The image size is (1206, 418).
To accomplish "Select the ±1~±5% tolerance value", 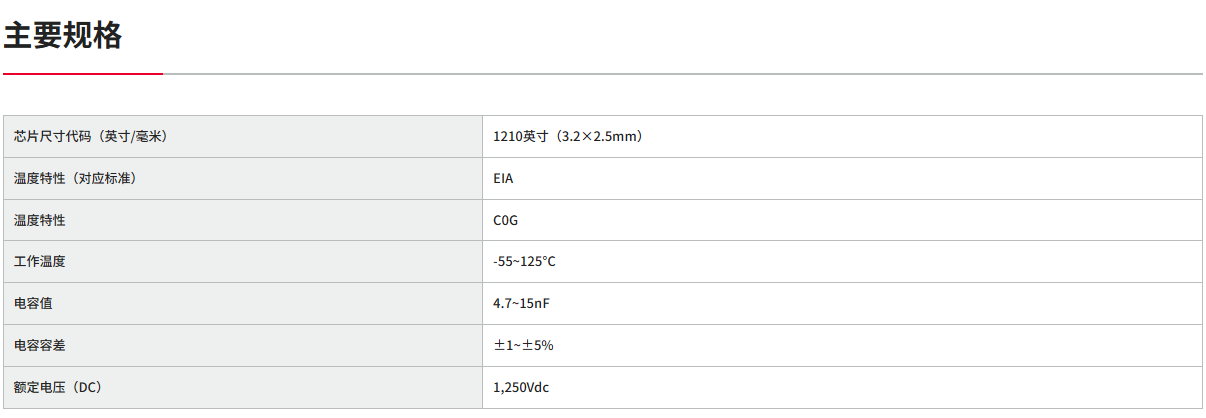I will click(x=523, y=345).
